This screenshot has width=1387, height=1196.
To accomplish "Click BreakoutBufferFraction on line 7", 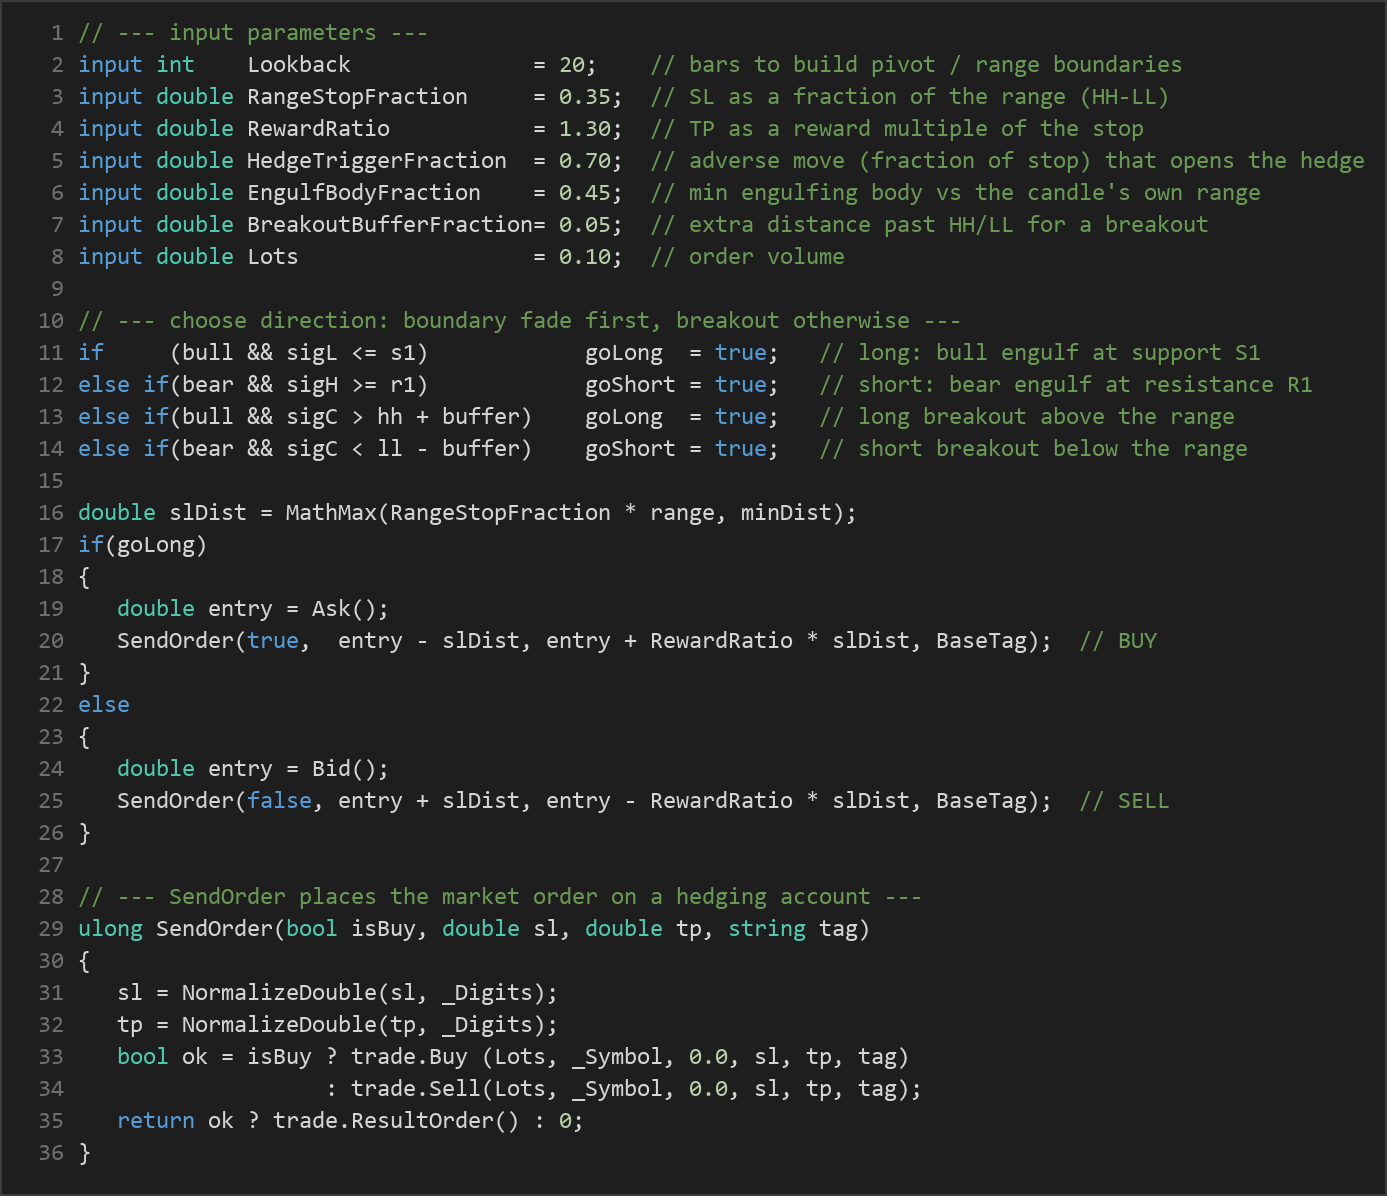I will (x=390, y=225).
